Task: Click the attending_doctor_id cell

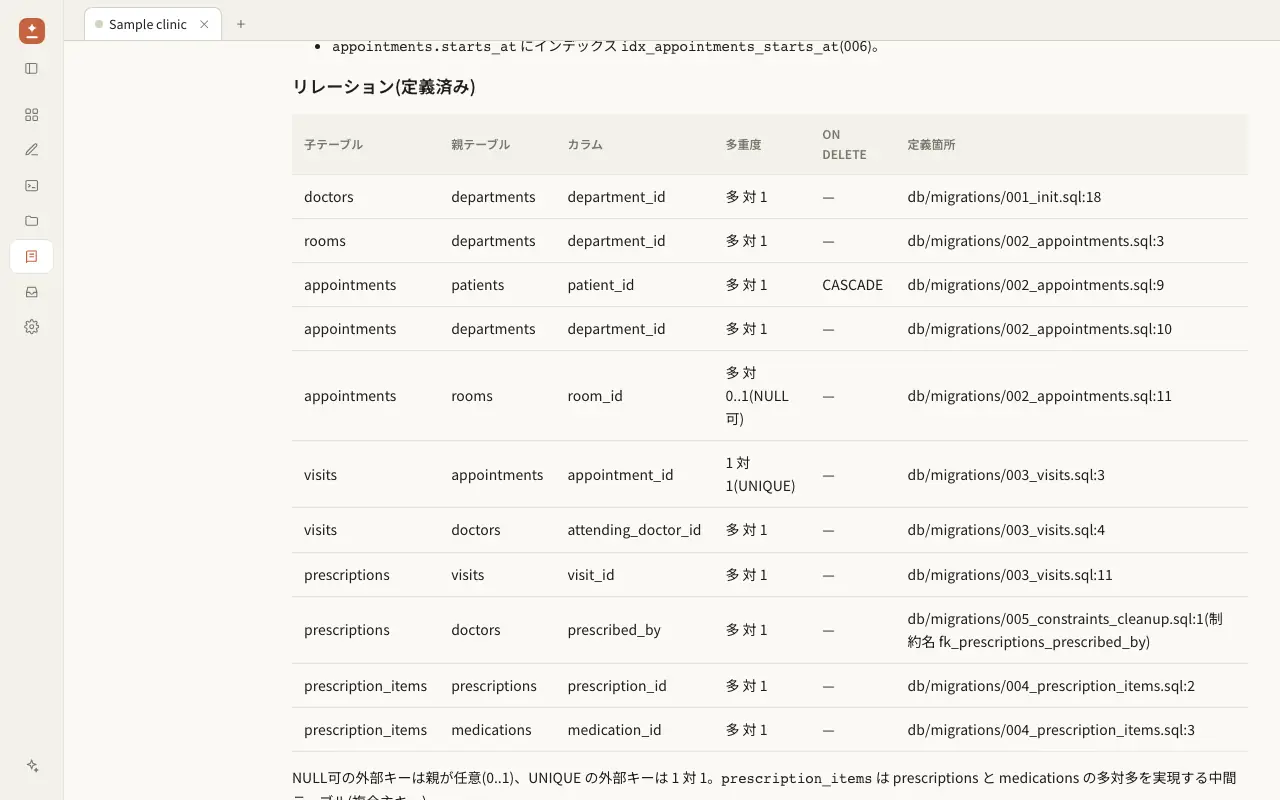Action: pyautogui.click(x=634, y=530)
